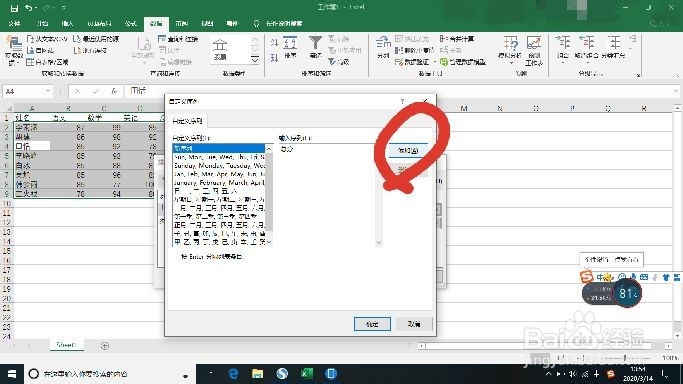Open Queries & Connections (查询和连接)
This screenshot has height=384, width=683.
coord(178,39)
